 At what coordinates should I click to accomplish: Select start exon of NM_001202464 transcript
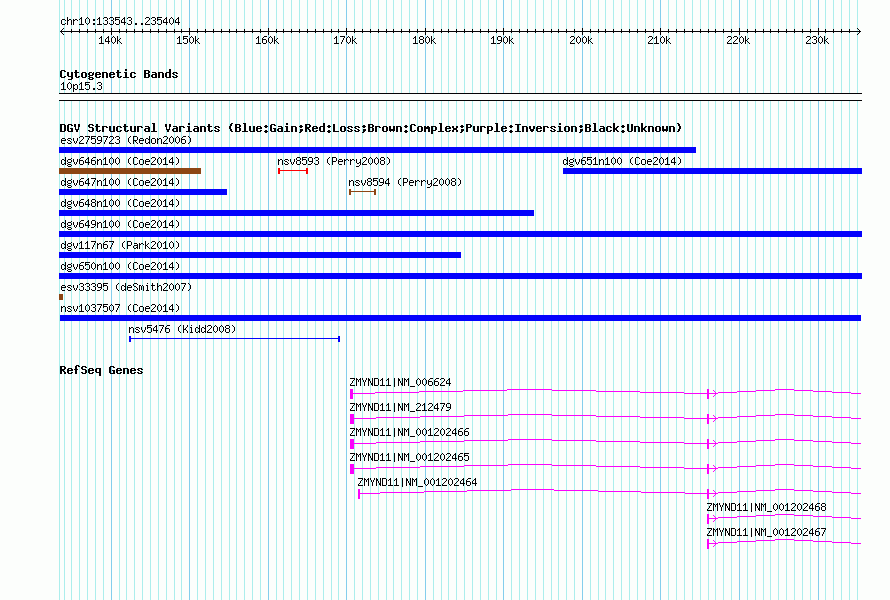(359, 494)
